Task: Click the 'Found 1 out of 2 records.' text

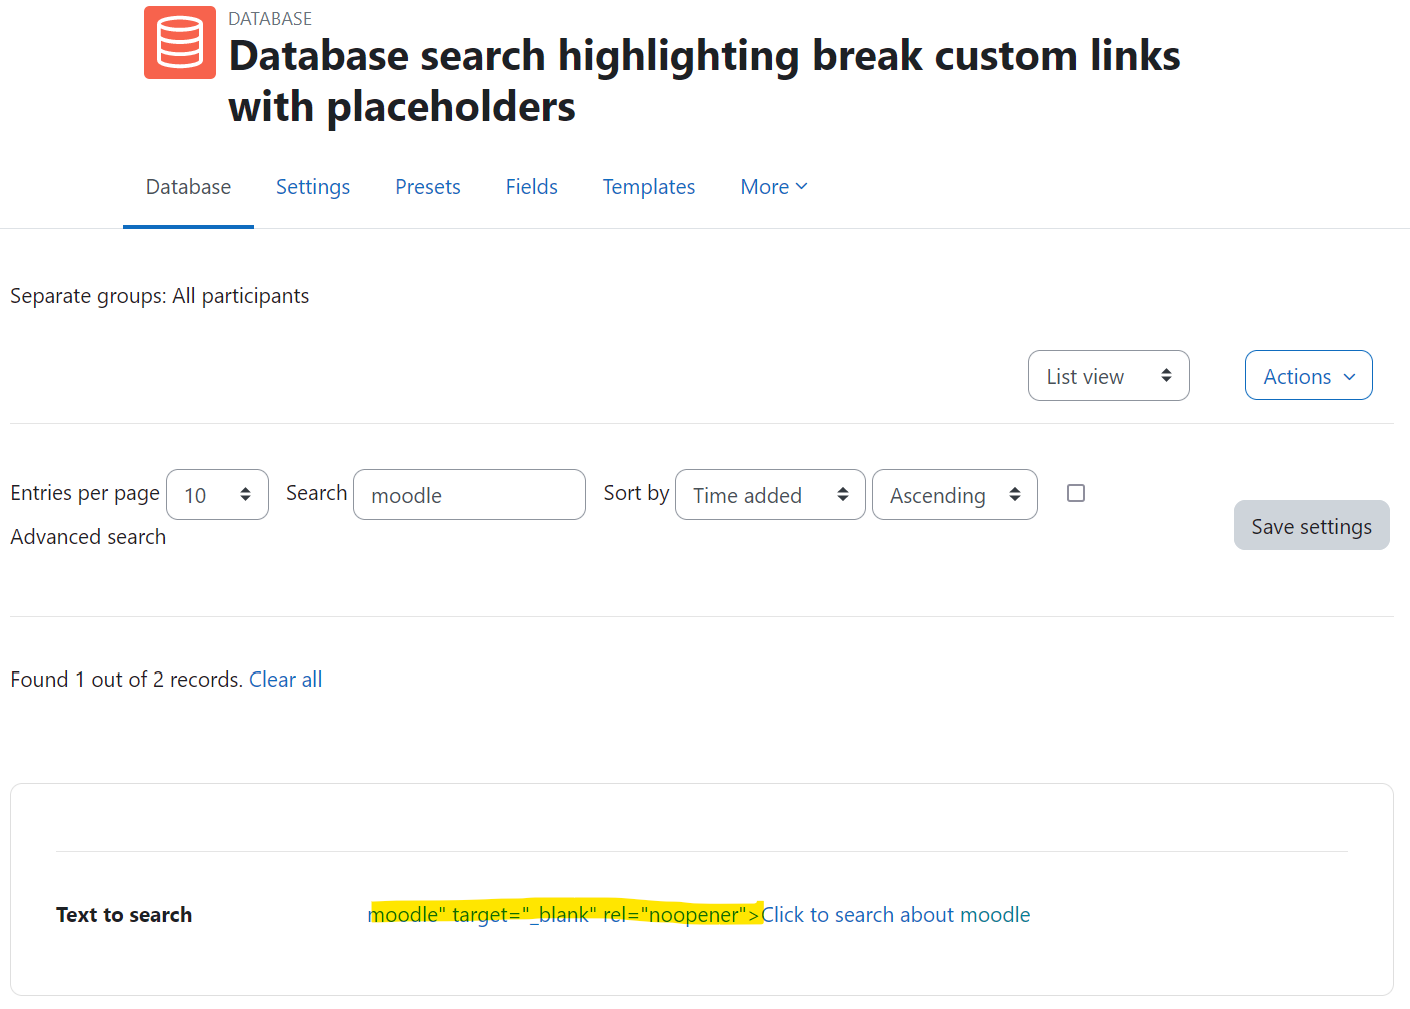Action: tap(127, 680)
